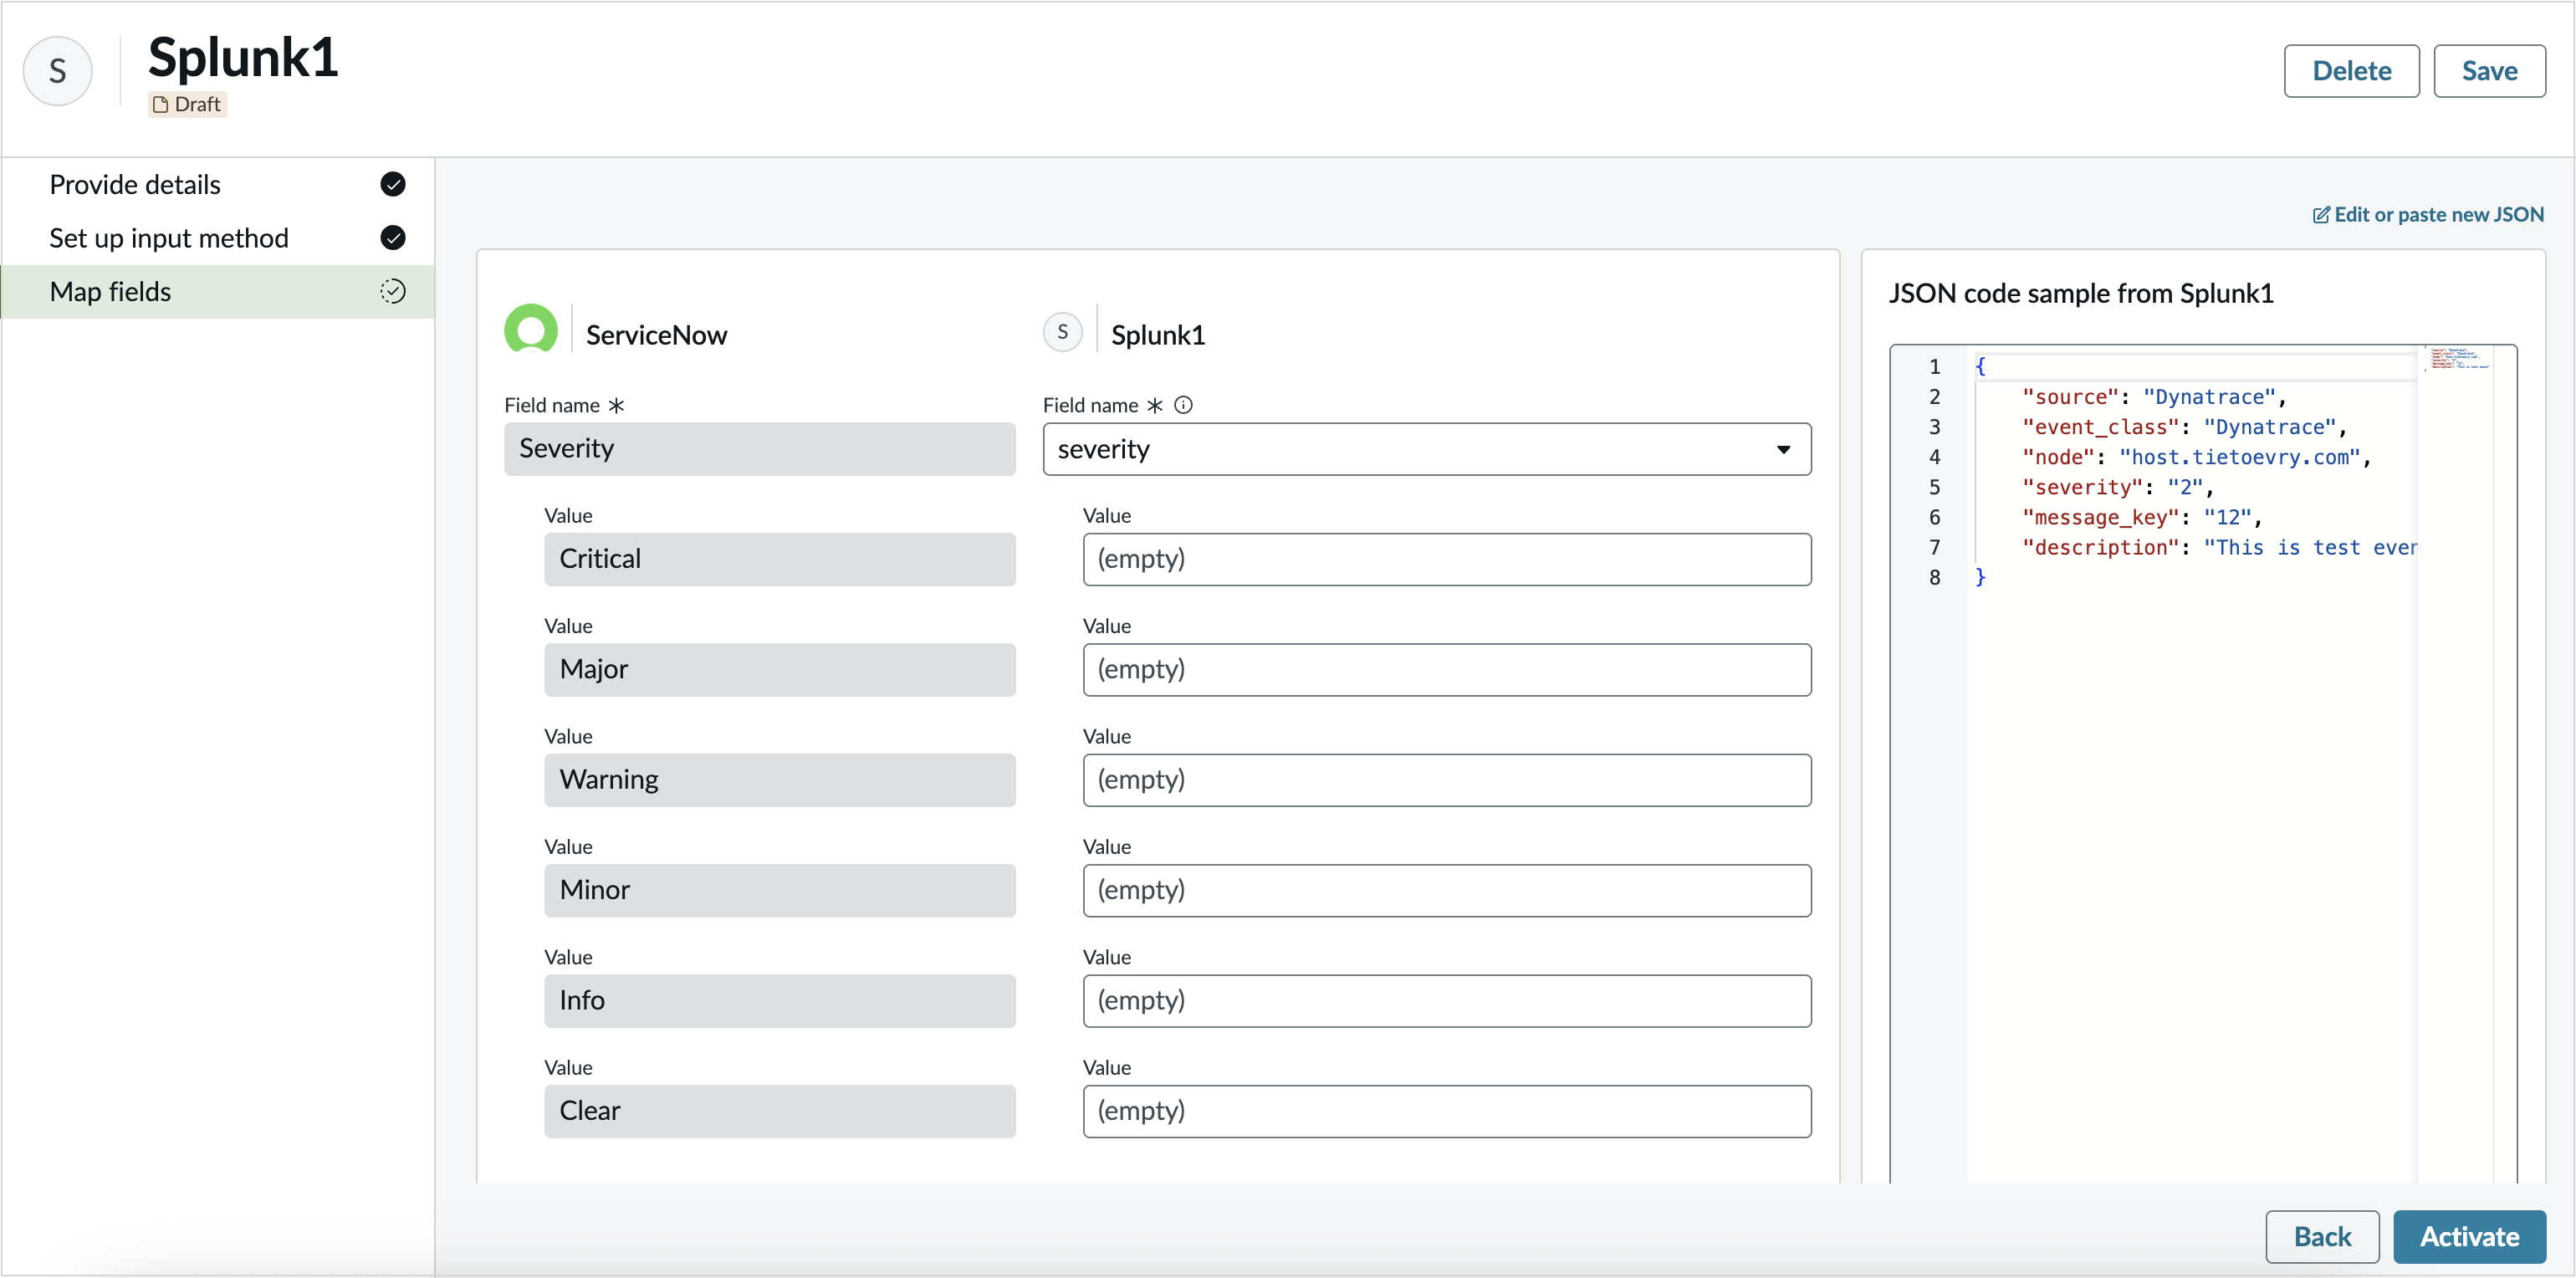
Task: Click the info icon next to Field name
Action: 1184,405
